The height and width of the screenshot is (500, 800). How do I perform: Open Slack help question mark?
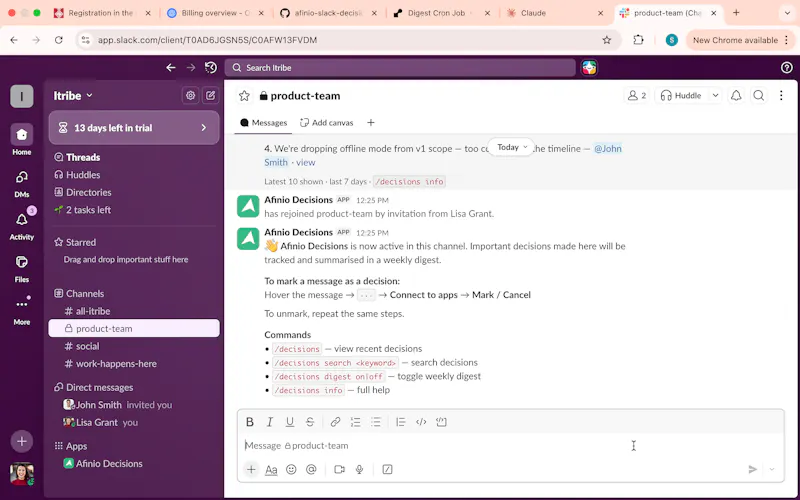pos(787,67)
